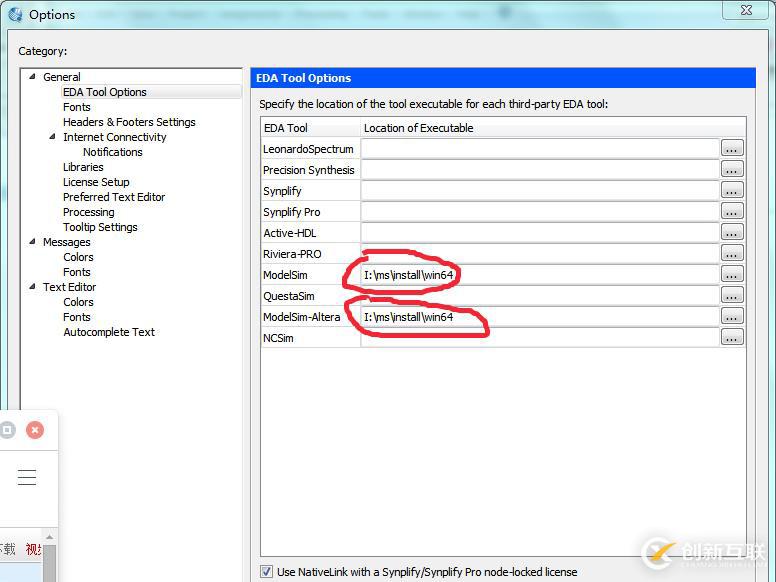This screenshot has height=582, width=776.
Task: Browse for Riviera-PRO executable path
Action: (732, 253)
